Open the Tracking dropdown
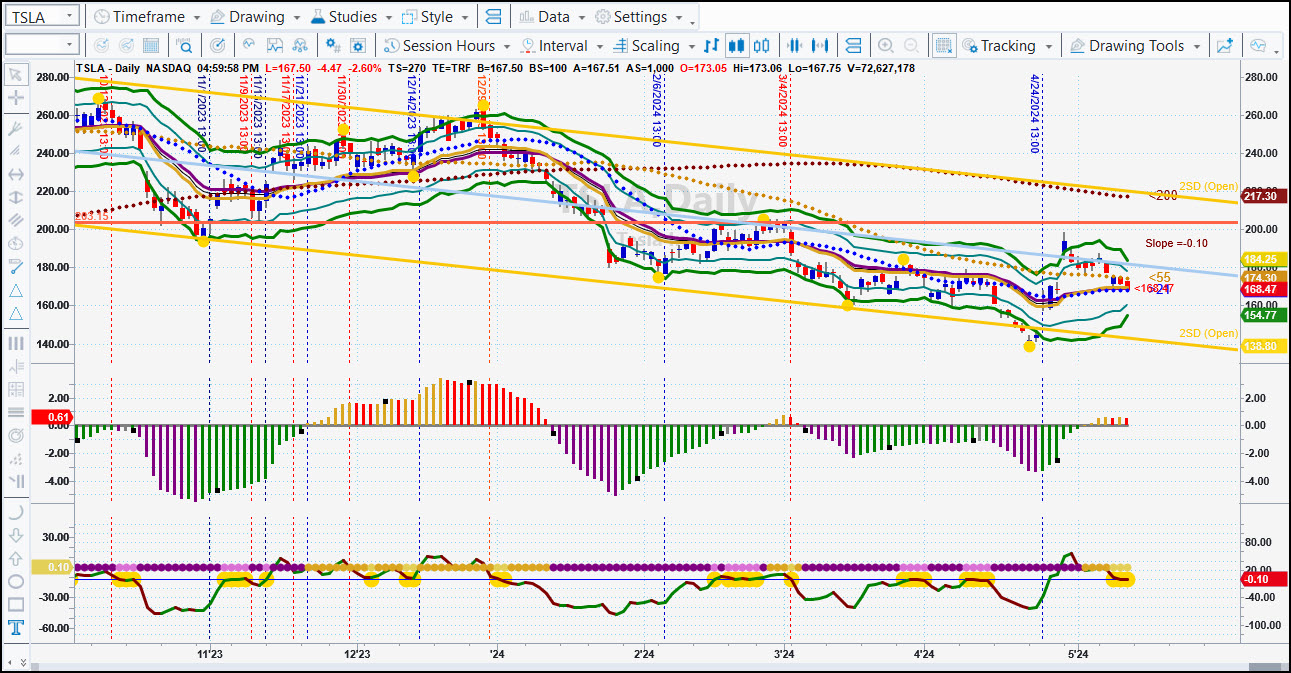The width and height of the screenshot is (1291, 673). (1007, 45)
